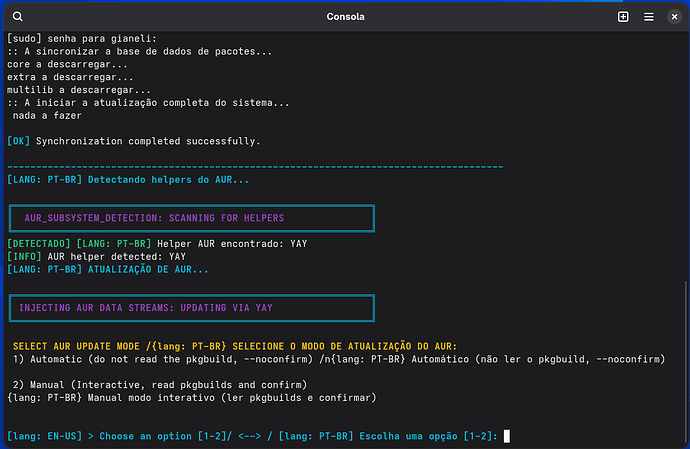Screen dimensions: 690x449
Task: Click option '1) Automatic' line
Action: pos(339,359)
